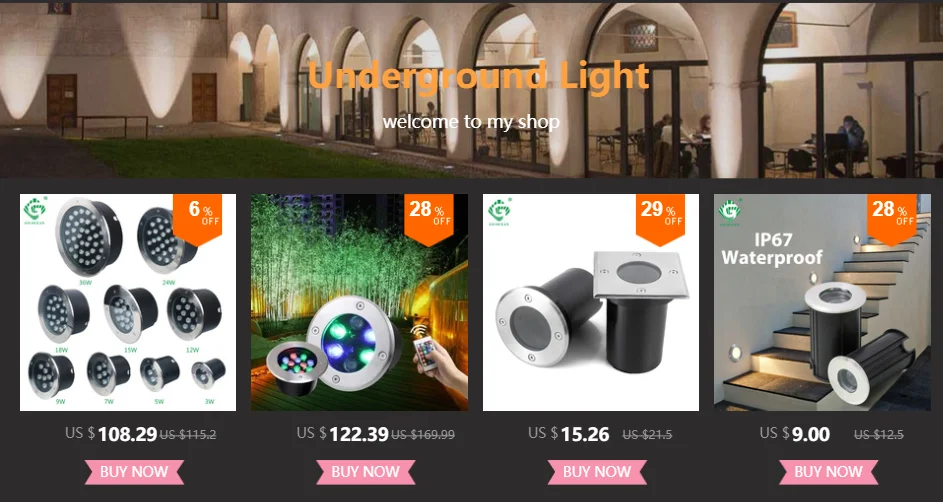The width and height of the screenshot is (943, 502).
Task: Buy the US $108.29 product now
Action: click(134, 472)
